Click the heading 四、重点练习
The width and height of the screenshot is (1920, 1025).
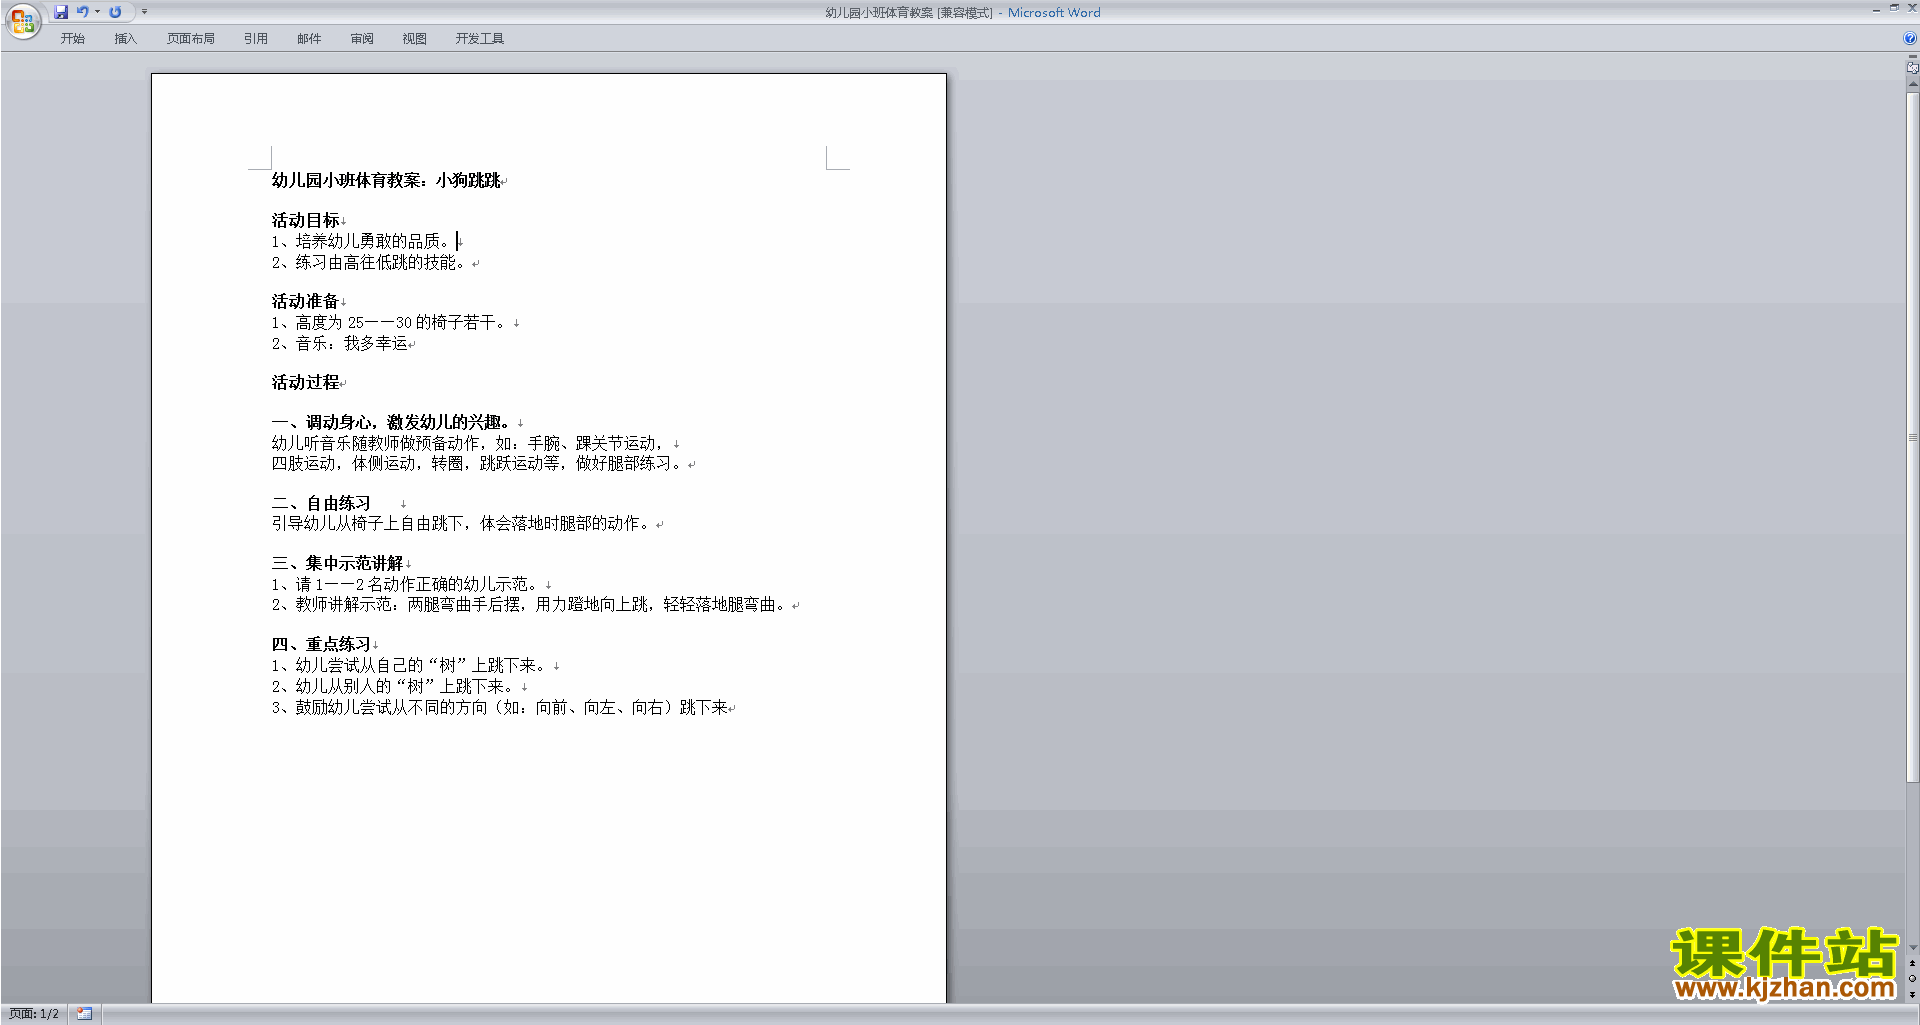coord(321,644)
